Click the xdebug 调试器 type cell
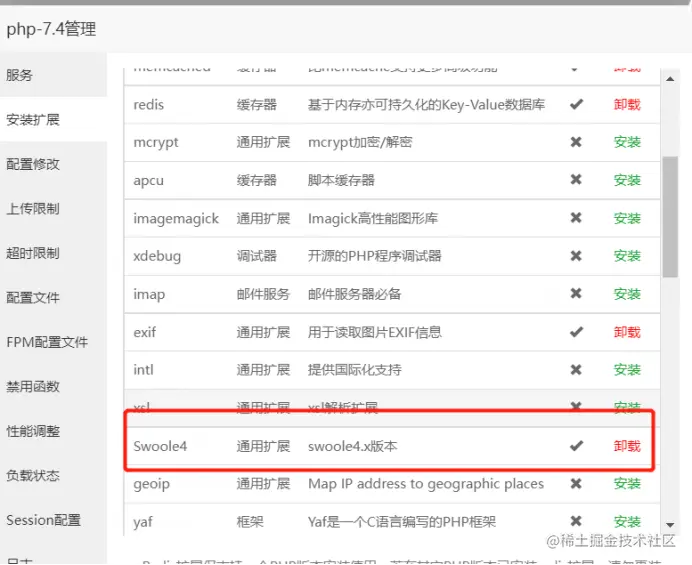The width and height of the screenshot is (692, 565). pyautogui.click(x=257, y=256)
